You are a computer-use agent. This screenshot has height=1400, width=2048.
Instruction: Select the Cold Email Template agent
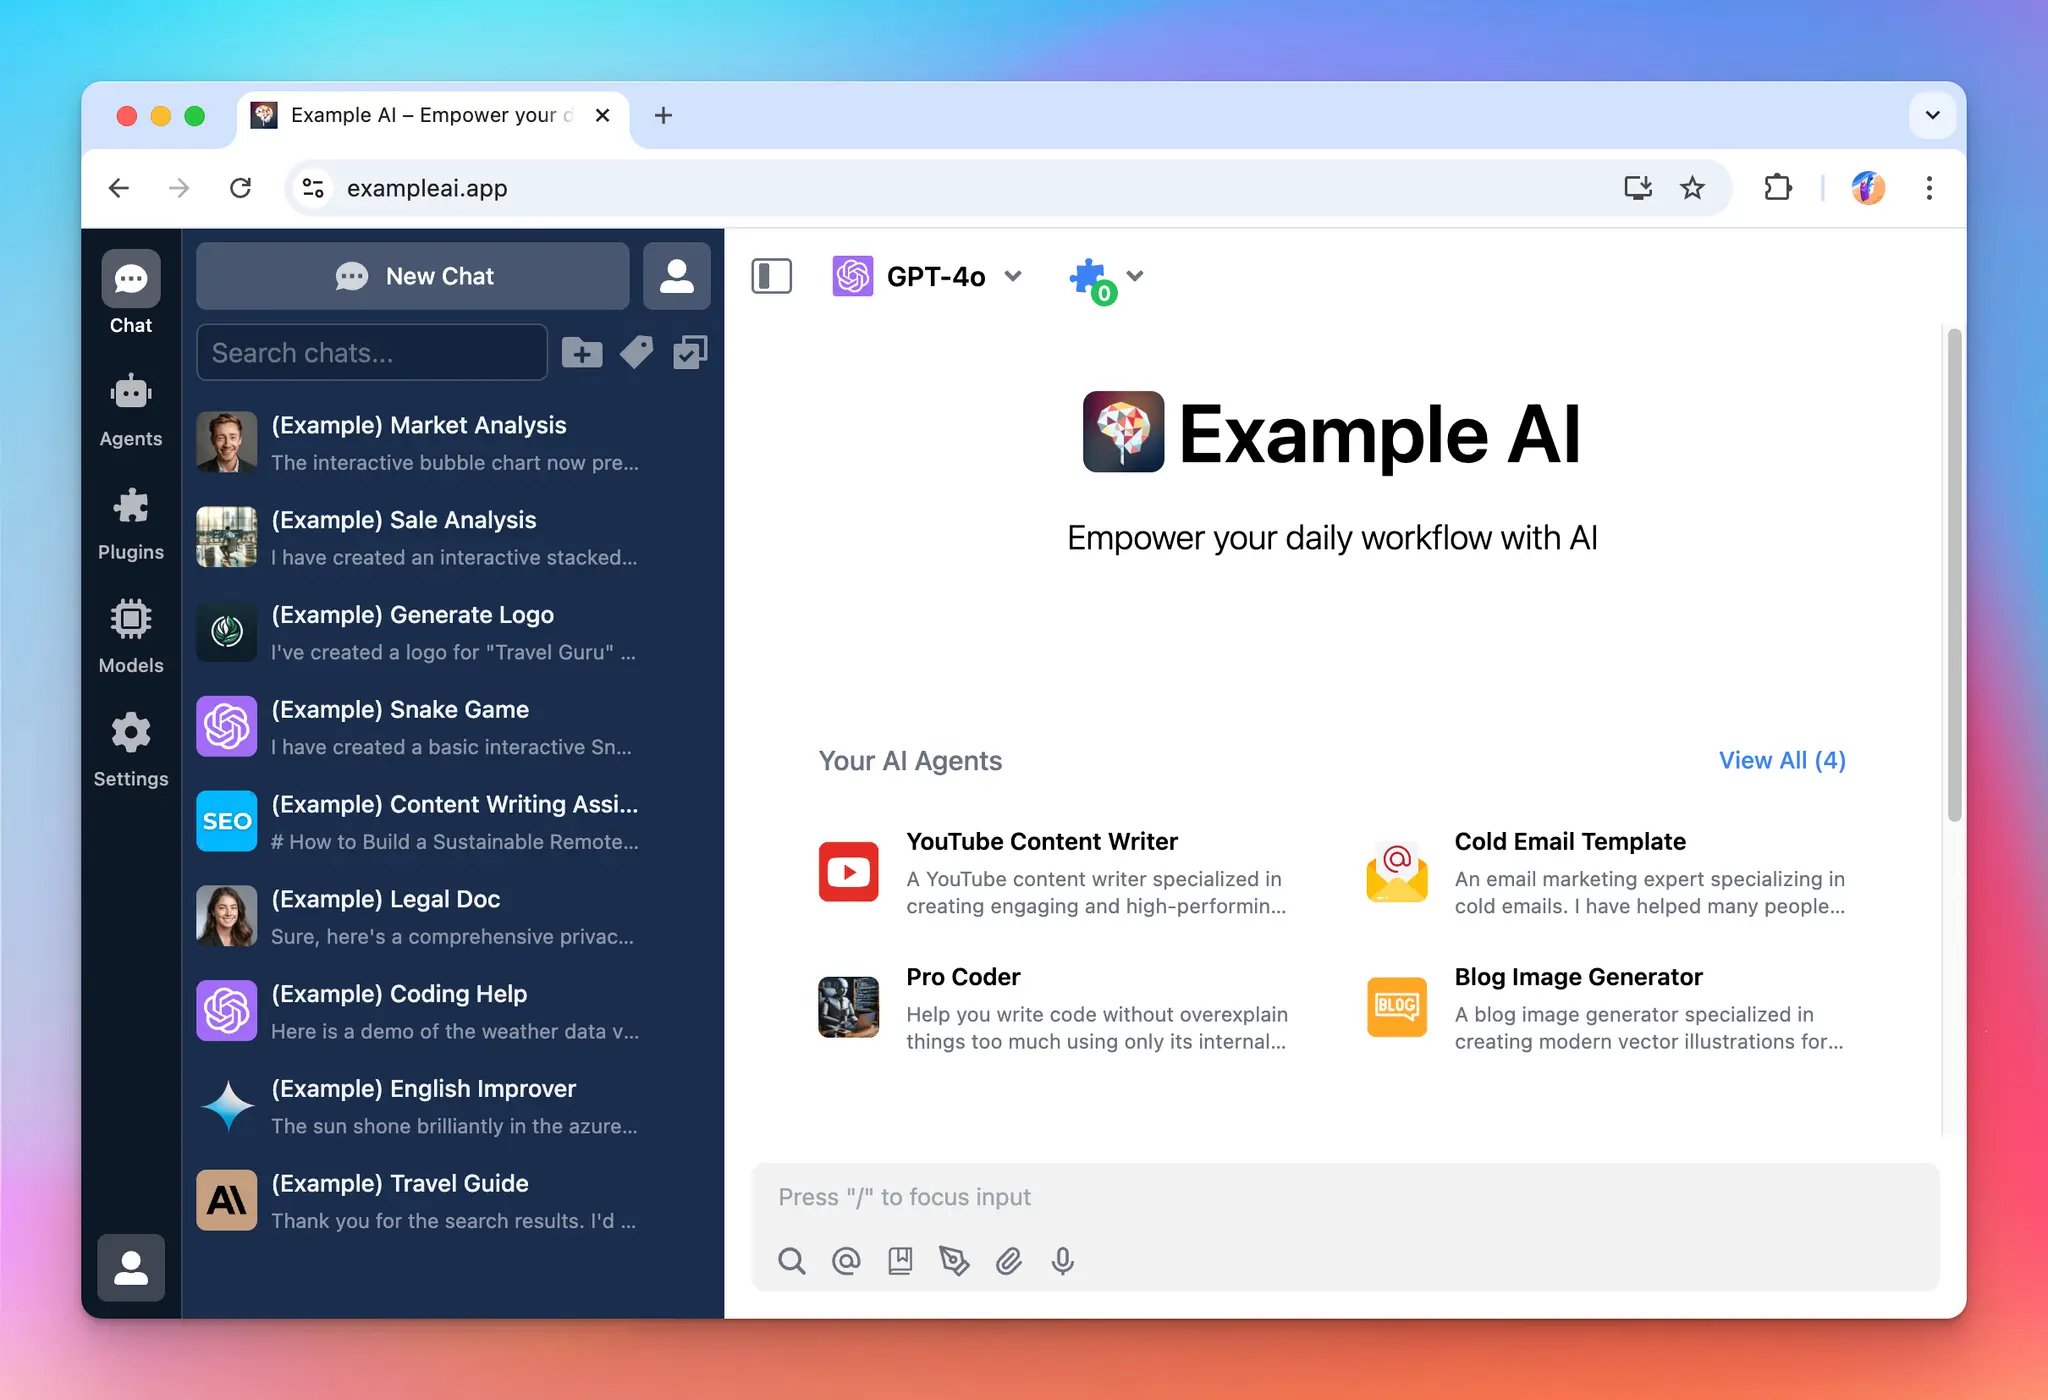[x=1605, y=873]
